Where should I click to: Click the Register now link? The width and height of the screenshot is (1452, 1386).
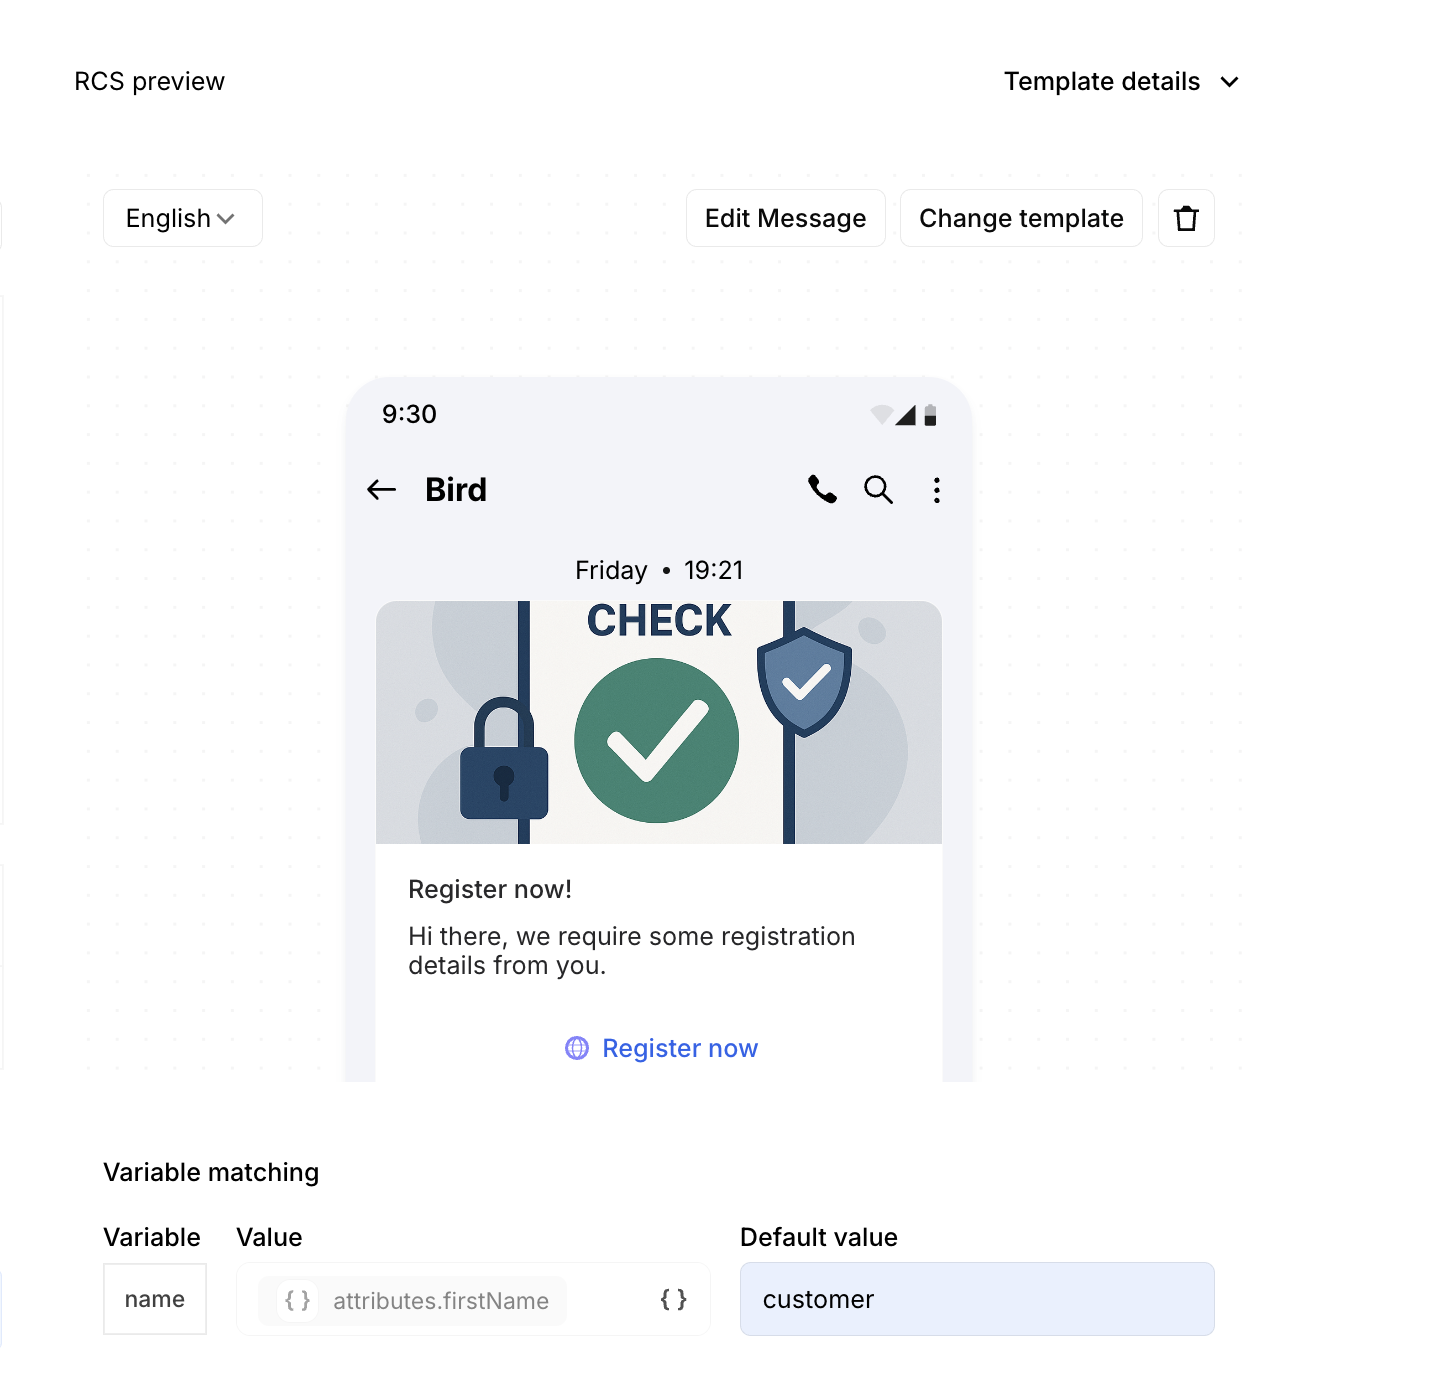coord(680,1048)
